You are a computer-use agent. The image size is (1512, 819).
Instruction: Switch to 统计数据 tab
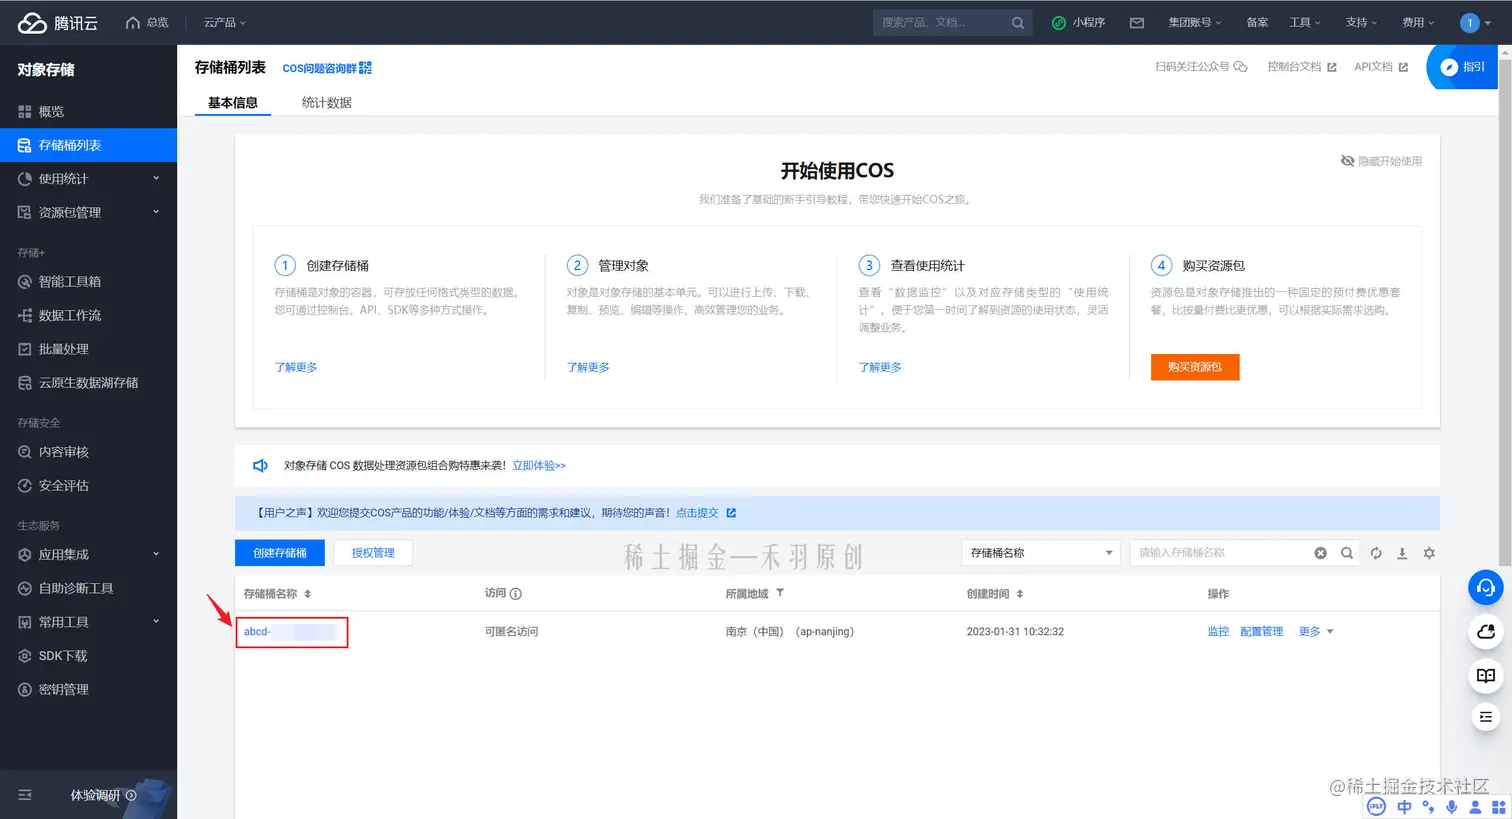tap(327, 103)
